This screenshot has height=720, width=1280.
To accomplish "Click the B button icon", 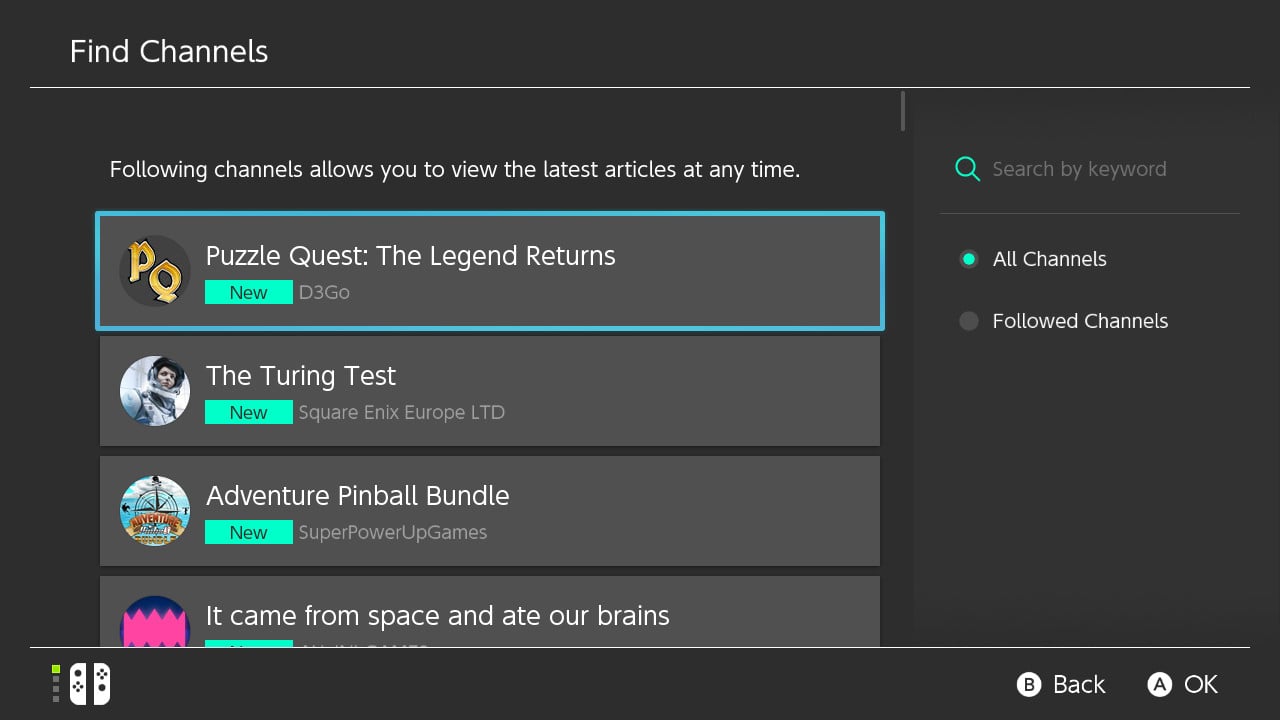I will pos(1028,685).
